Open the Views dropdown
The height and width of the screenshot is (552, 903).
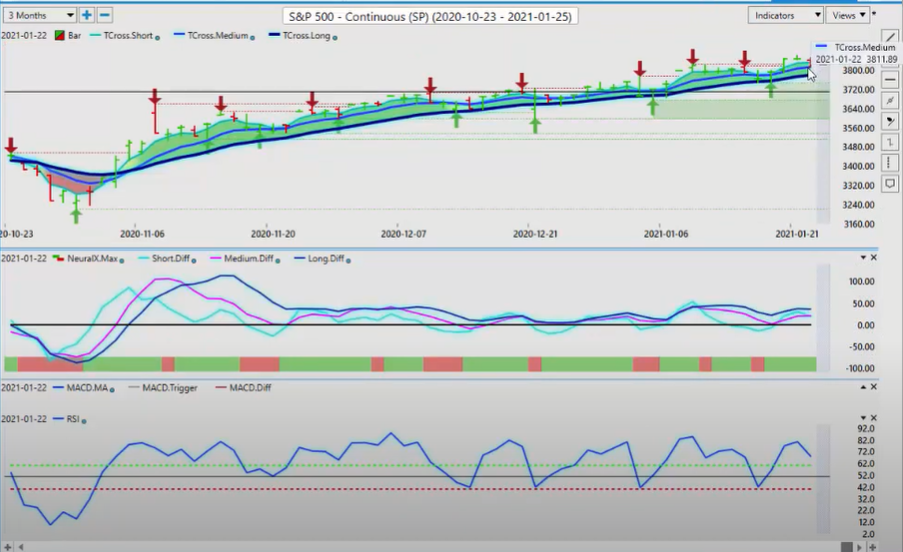point(847,16)
